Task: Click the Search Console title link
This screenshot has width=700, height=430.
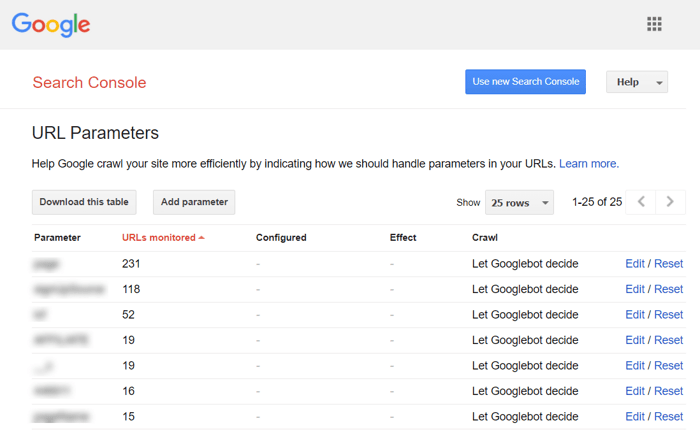Action: 89,83
